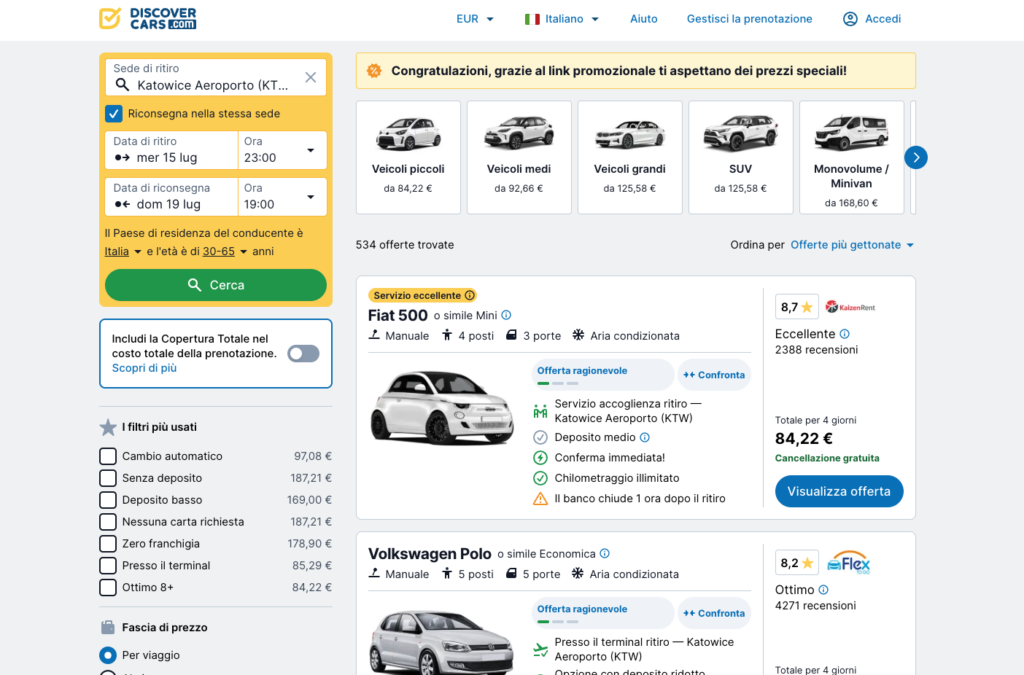The width and height of the screenshot is (1024, 675).
Task: Select SUV category
Action: coord(741,157)
